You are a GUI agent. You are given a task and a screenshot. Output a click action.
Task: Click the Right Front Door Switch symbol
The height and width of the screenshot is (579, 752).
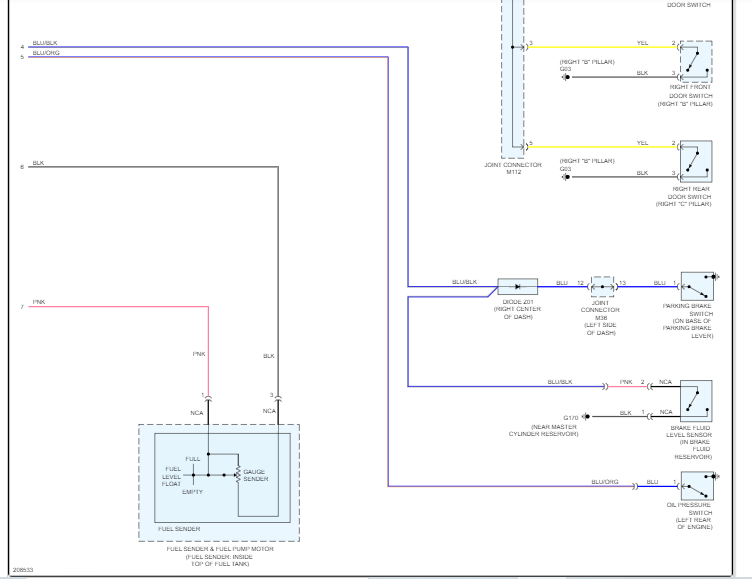pyautogui.click(x=696, y=62)
